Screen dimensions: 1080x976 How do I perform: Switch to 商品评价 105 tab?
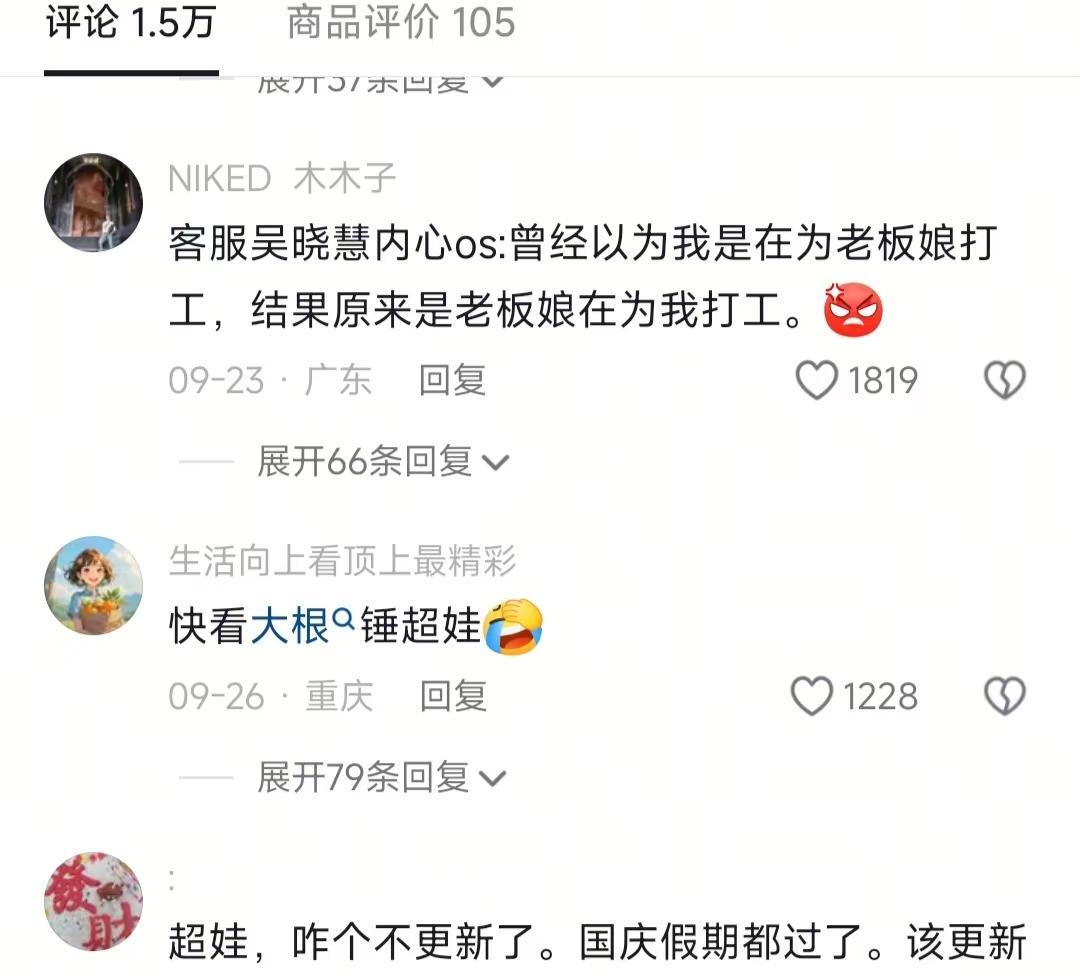401,22
